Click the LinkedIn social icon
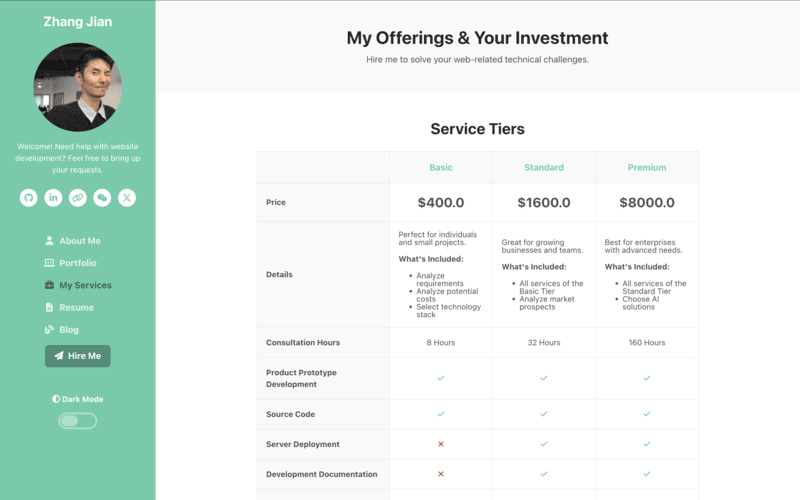Image resolution: width=800 pixels, height=500 pixels. pos(53,198)
